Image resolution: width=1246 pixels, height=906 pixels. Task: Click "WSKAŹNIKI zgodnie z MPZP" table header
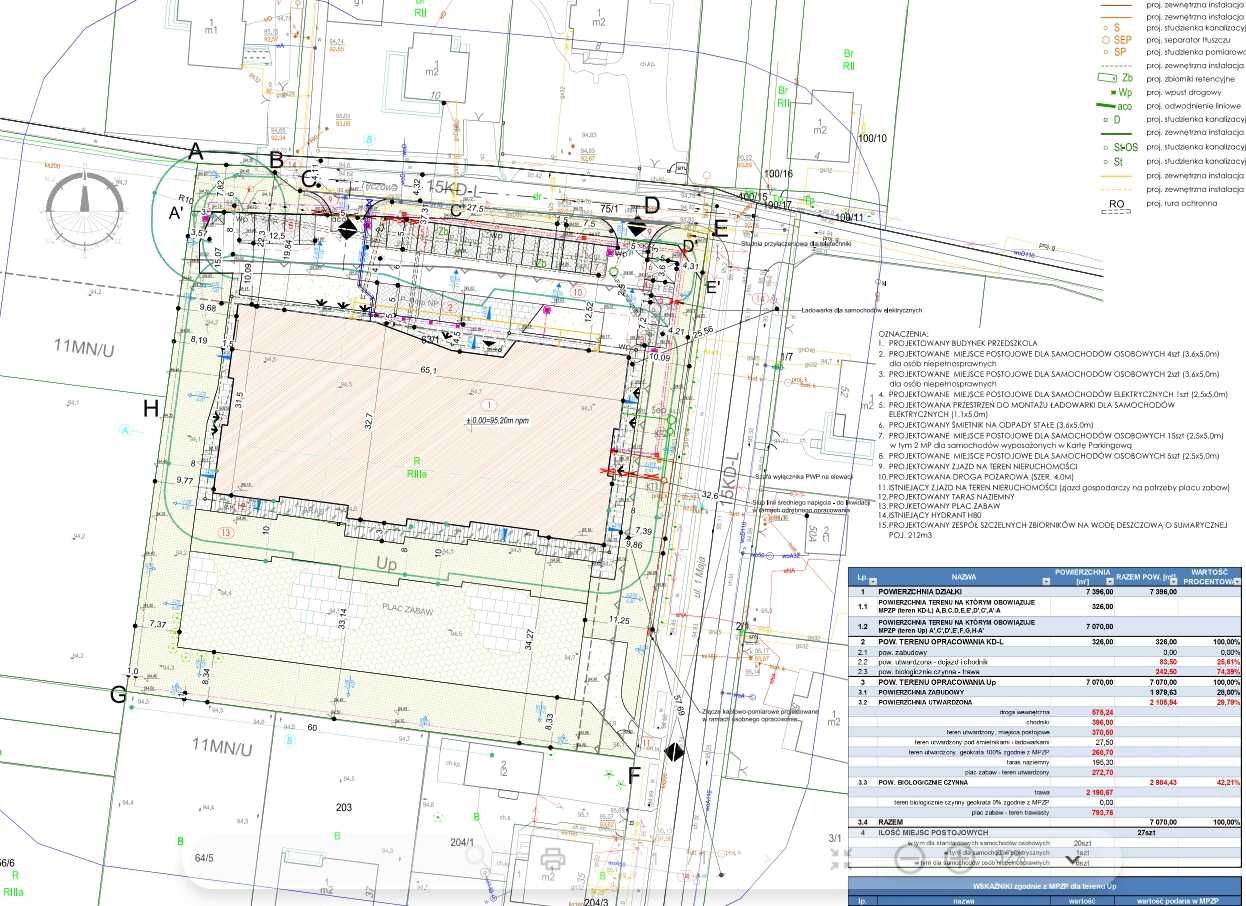coord(1046,885)
